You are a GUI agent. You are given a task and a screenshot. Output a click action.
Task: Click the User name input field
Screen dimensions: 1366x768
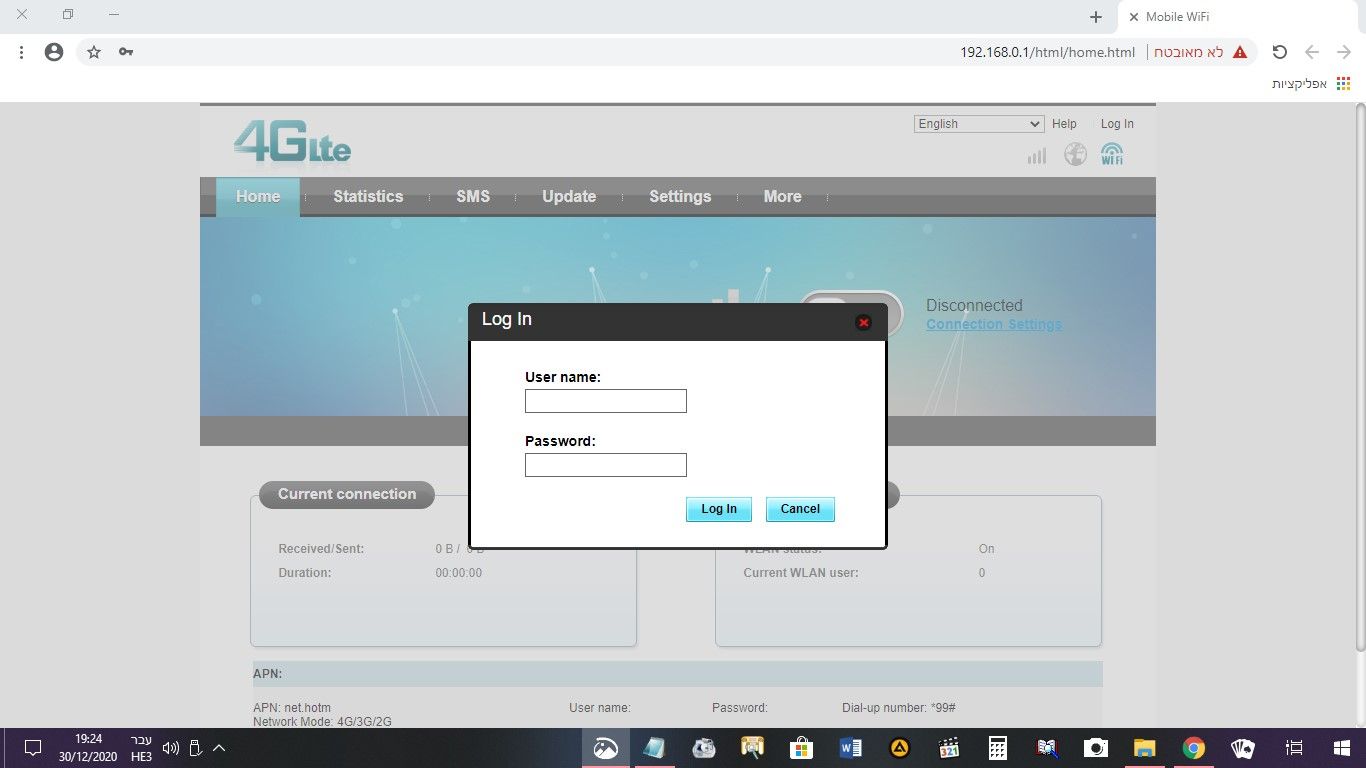click(606, 401)
